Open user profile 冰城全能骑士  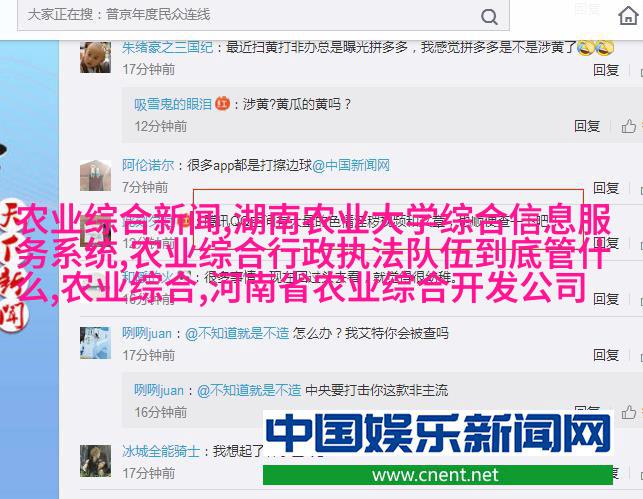pos(161,451)
